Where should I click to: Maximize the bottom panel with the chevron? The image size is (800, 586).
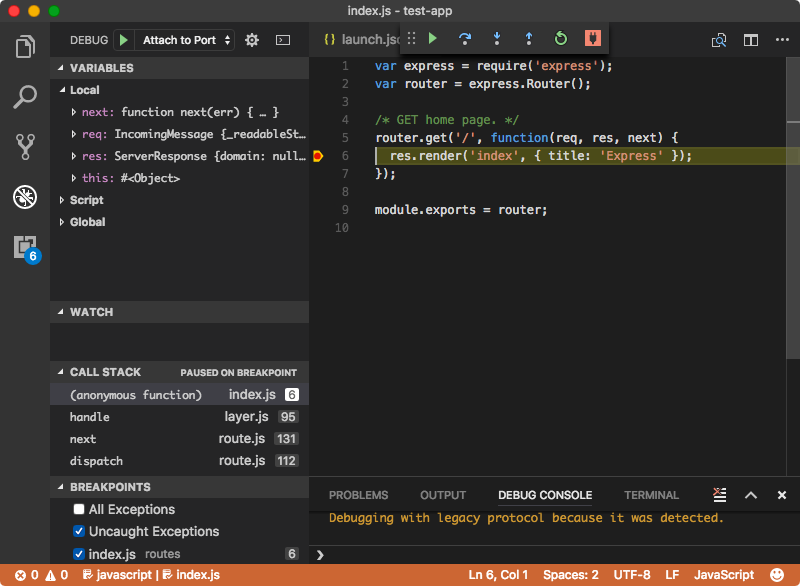coord(751,495)
